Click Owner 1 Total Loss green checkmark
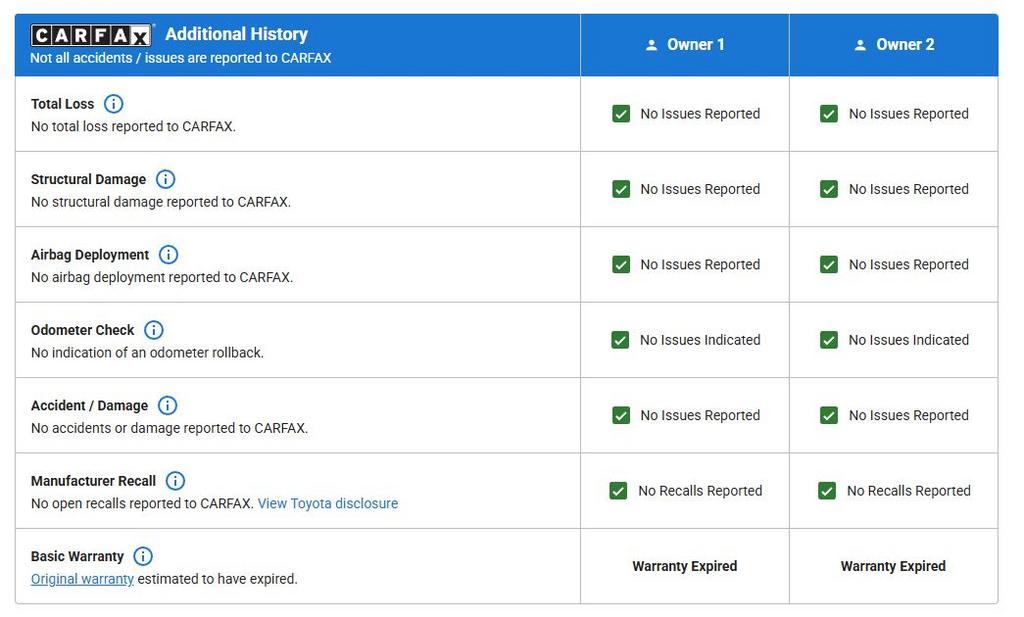 [621, 114]
